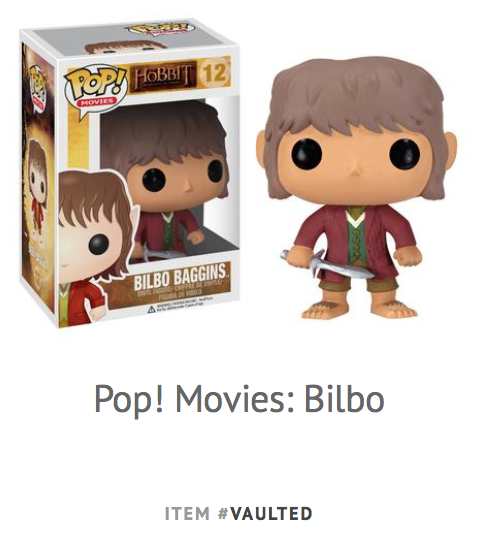Click The Hobbit logo banner on box
The width and height of the screenshot is (478, 548).
pos(163,78)
